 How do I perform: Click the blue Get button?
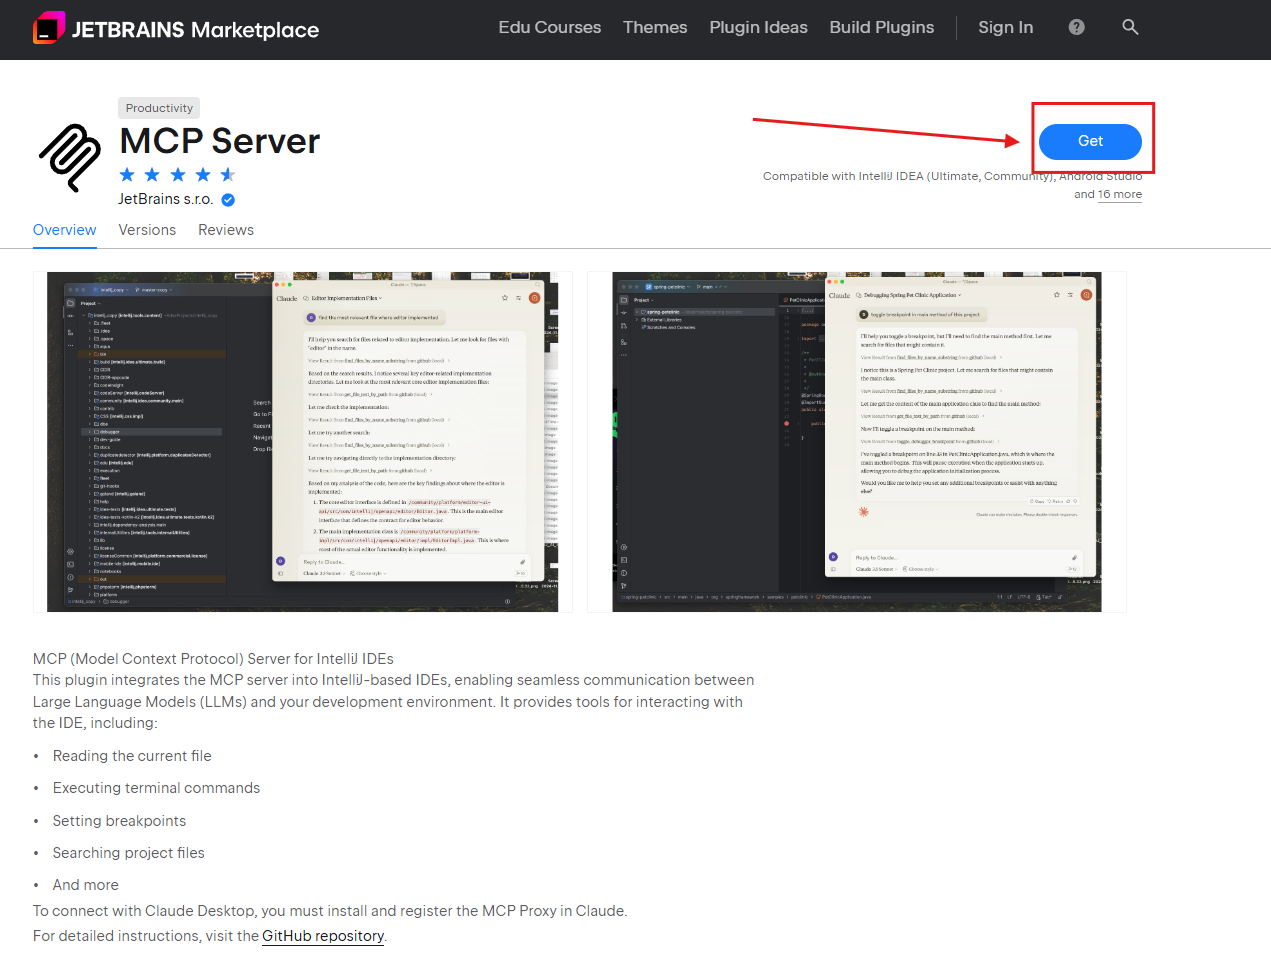pyautogui.click(x=1090, y=142)
